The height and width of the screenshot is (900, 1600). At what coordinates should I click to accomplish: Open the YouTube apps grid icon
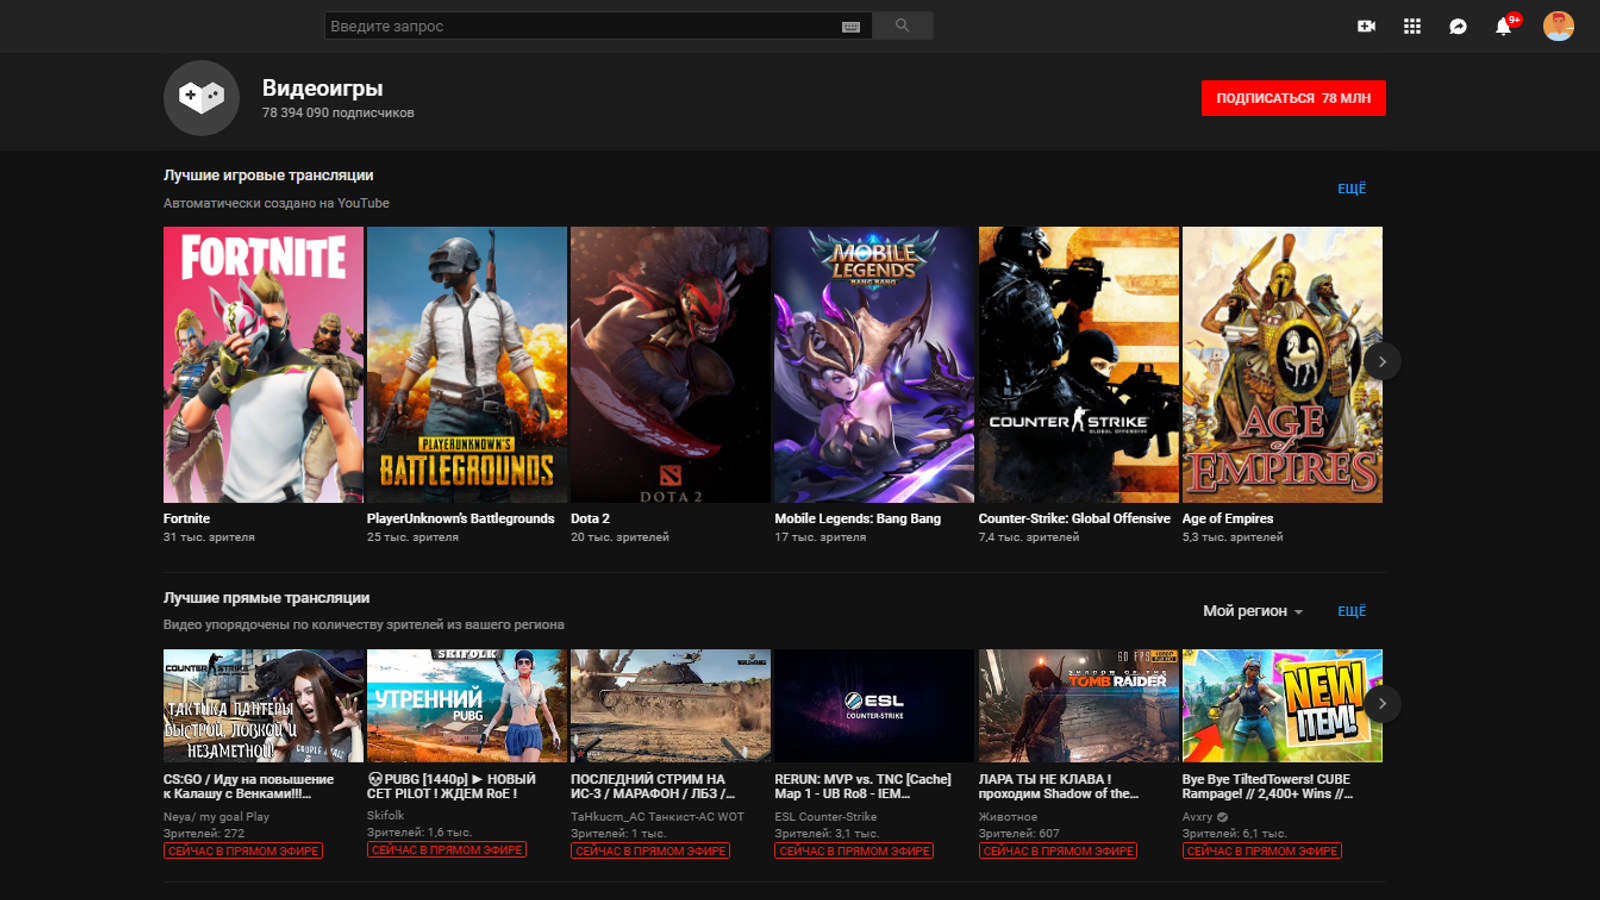1412,26
